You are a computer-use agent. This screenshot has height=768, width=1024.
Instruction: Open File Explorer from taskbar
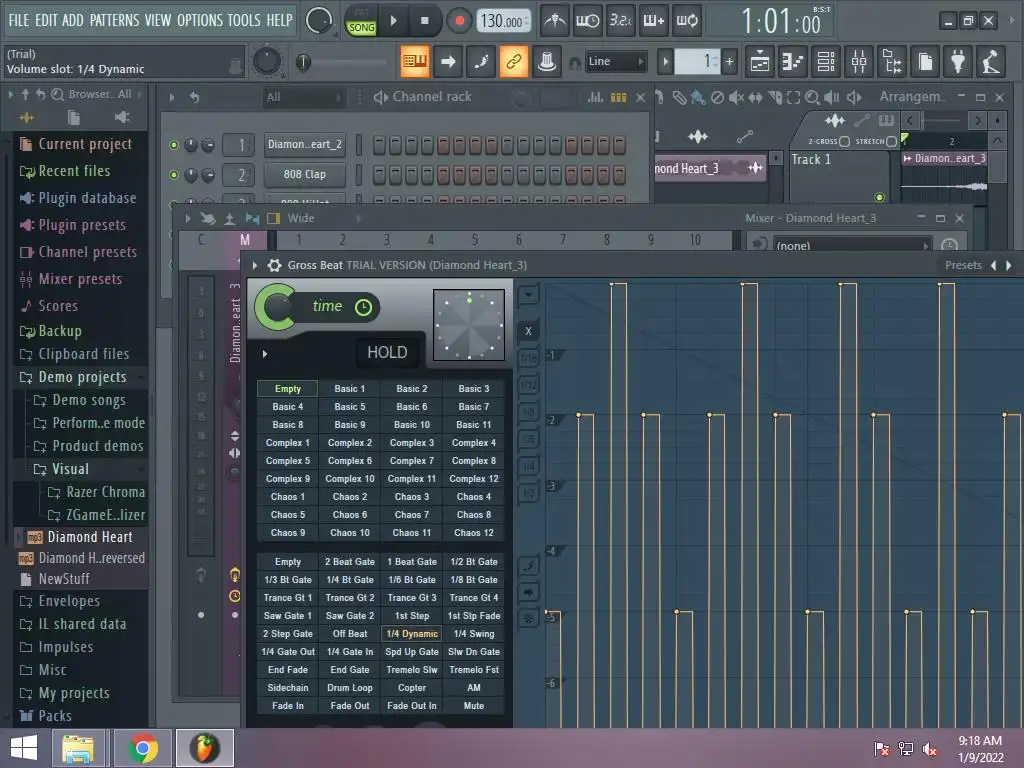78,748
